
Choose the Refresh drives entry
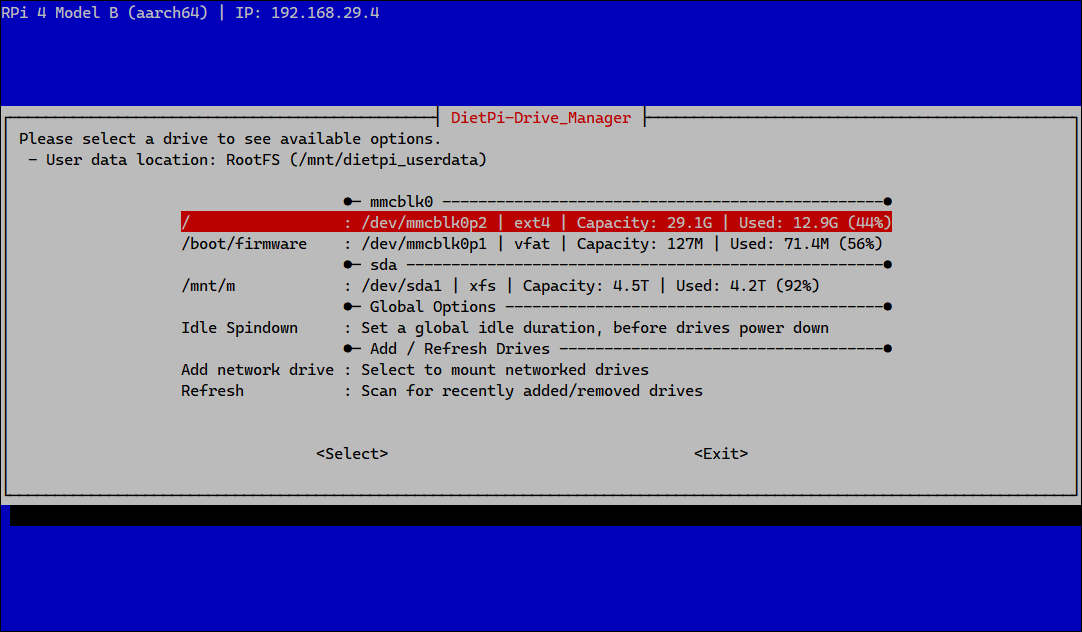(212, 391)
